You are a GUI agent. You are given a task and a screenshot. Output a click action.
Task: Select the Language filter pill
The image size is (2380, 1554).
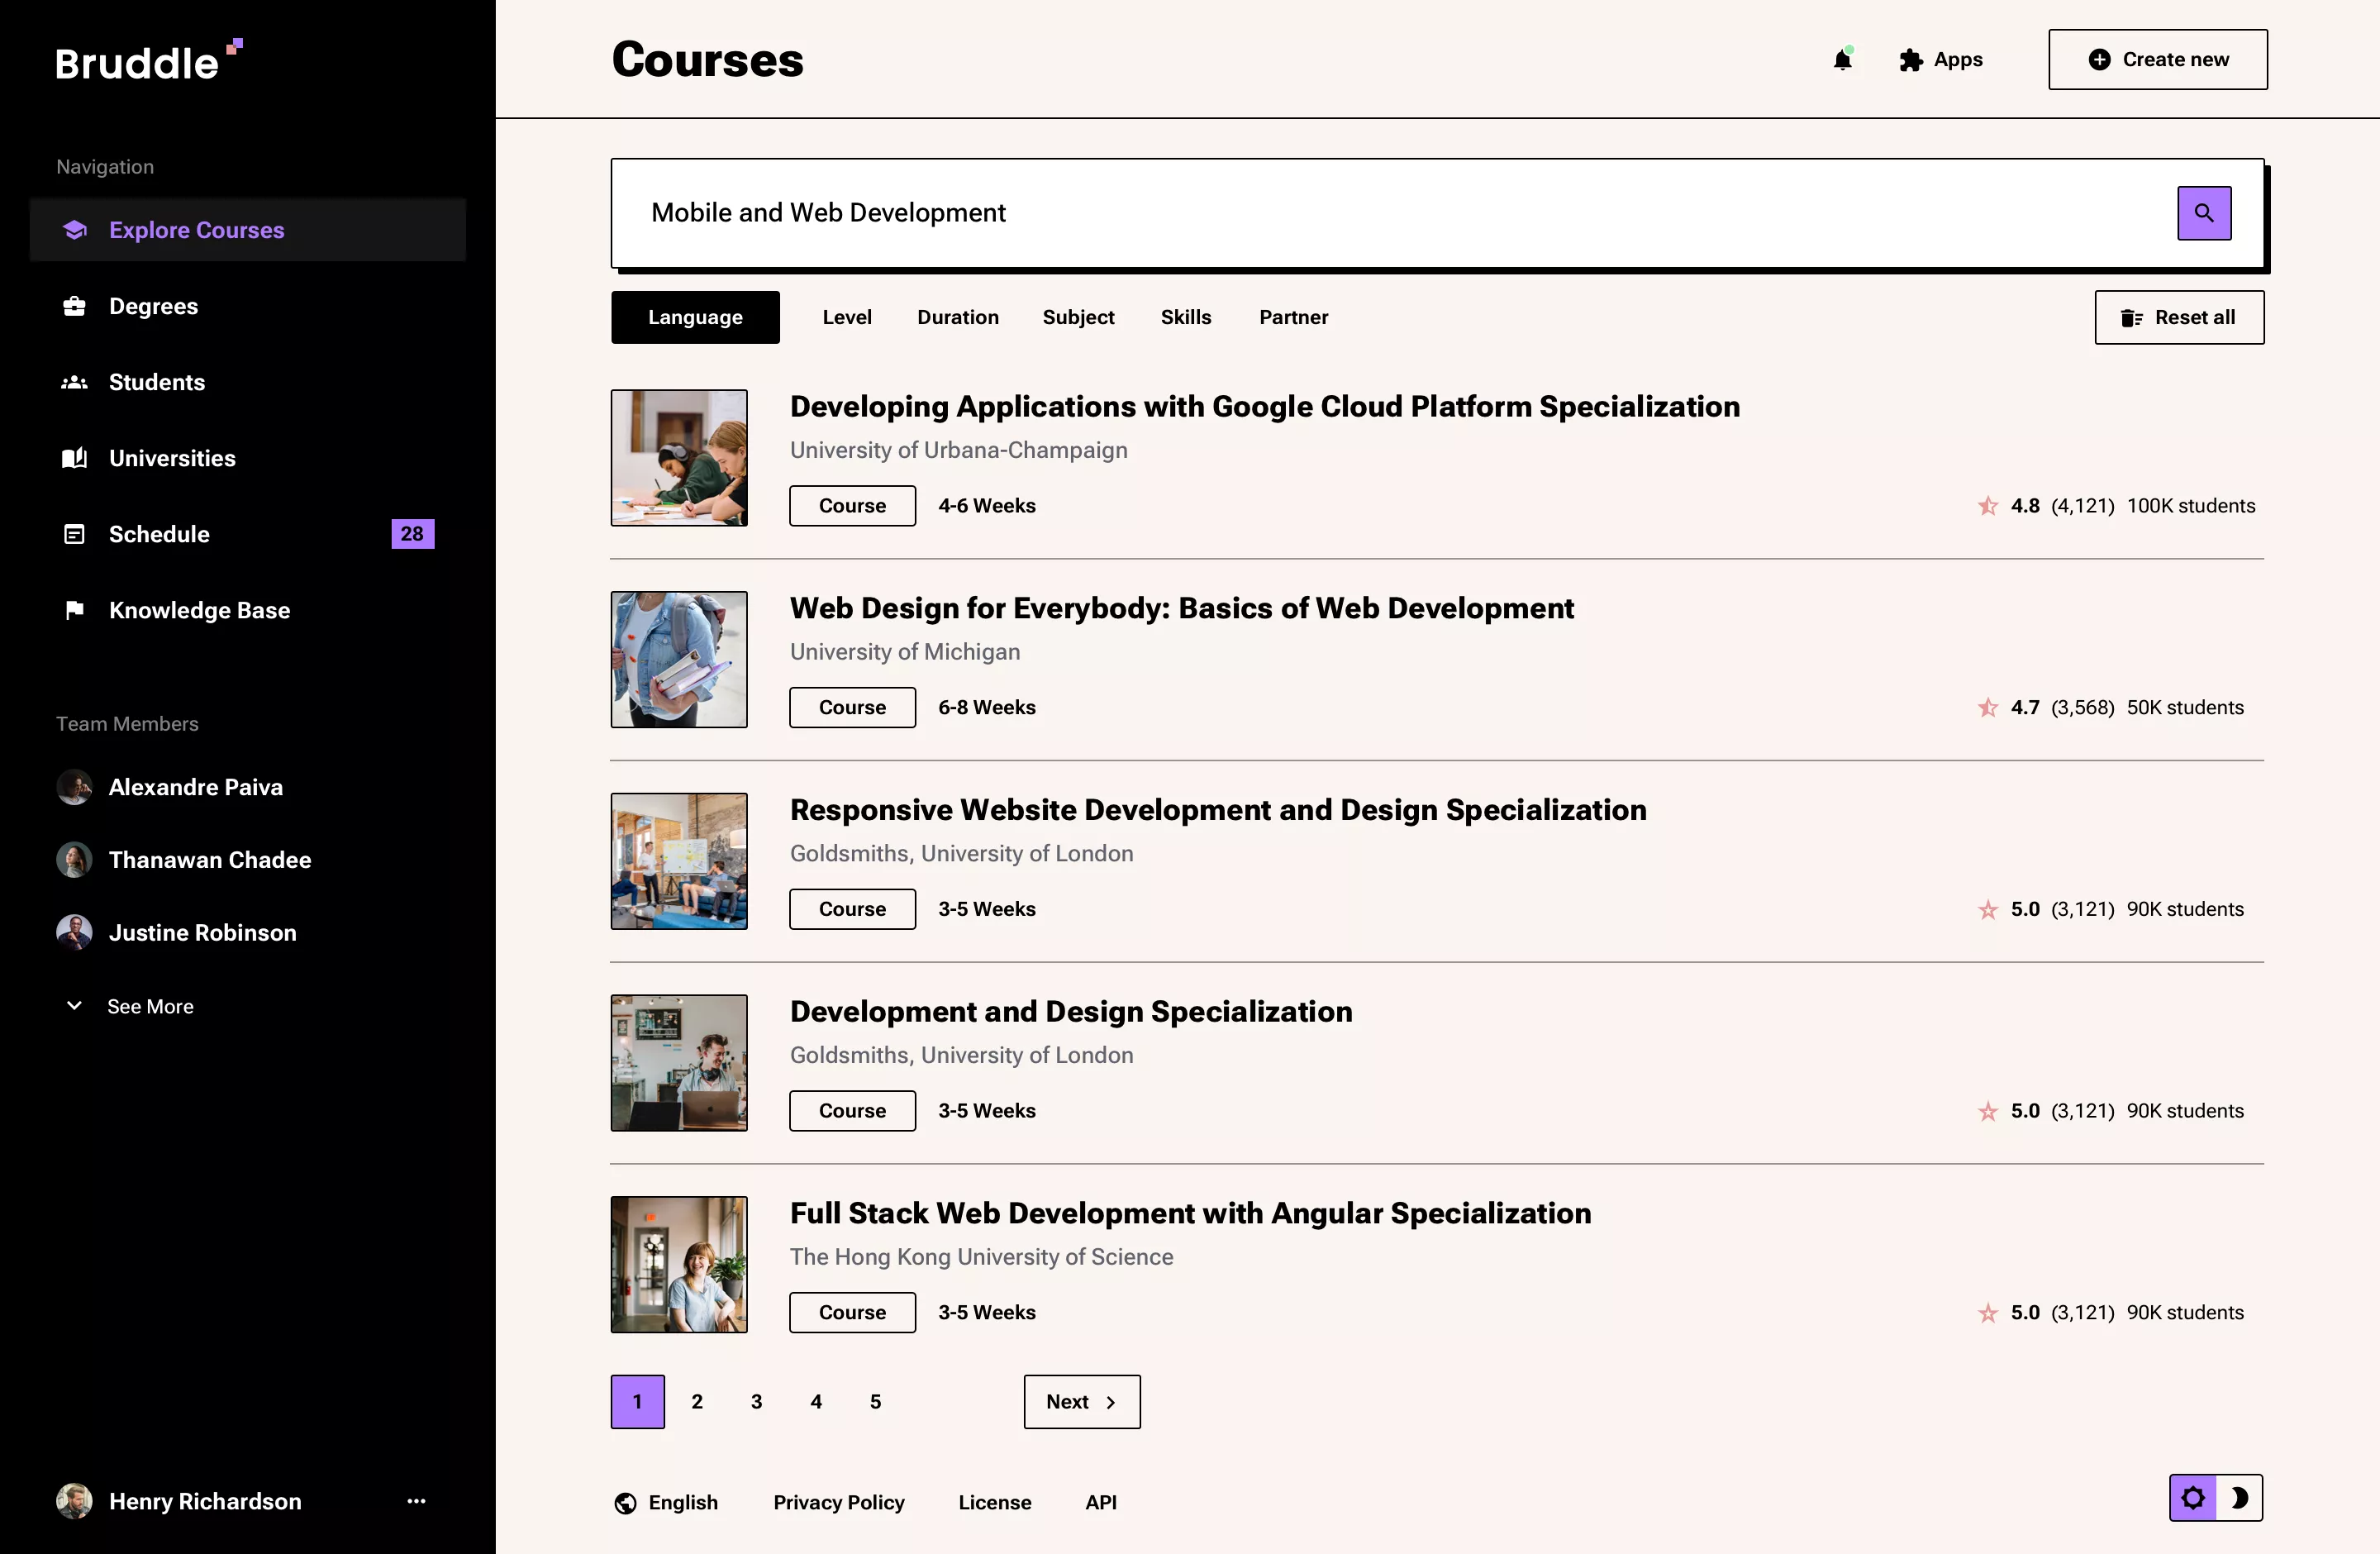coord(695,317)
